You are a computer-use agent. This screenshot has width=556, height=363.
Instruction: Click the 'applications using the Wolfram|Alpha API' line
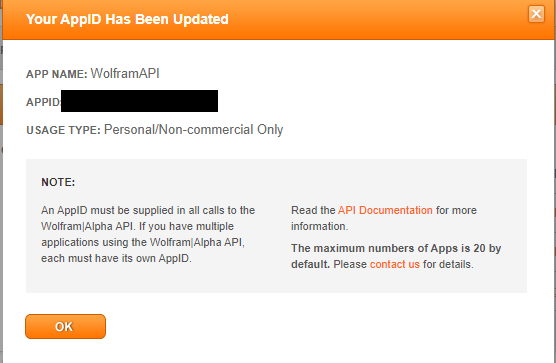143,242
